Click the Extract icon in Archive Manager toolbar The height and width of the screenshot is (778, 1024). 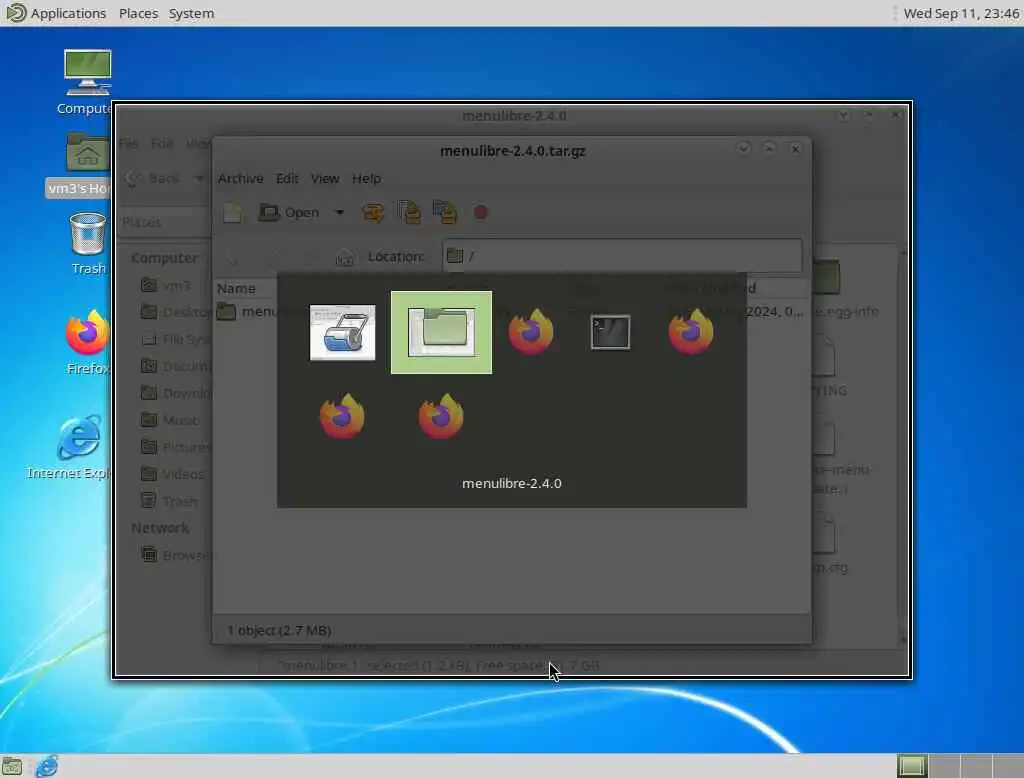(x=374, y=212)
